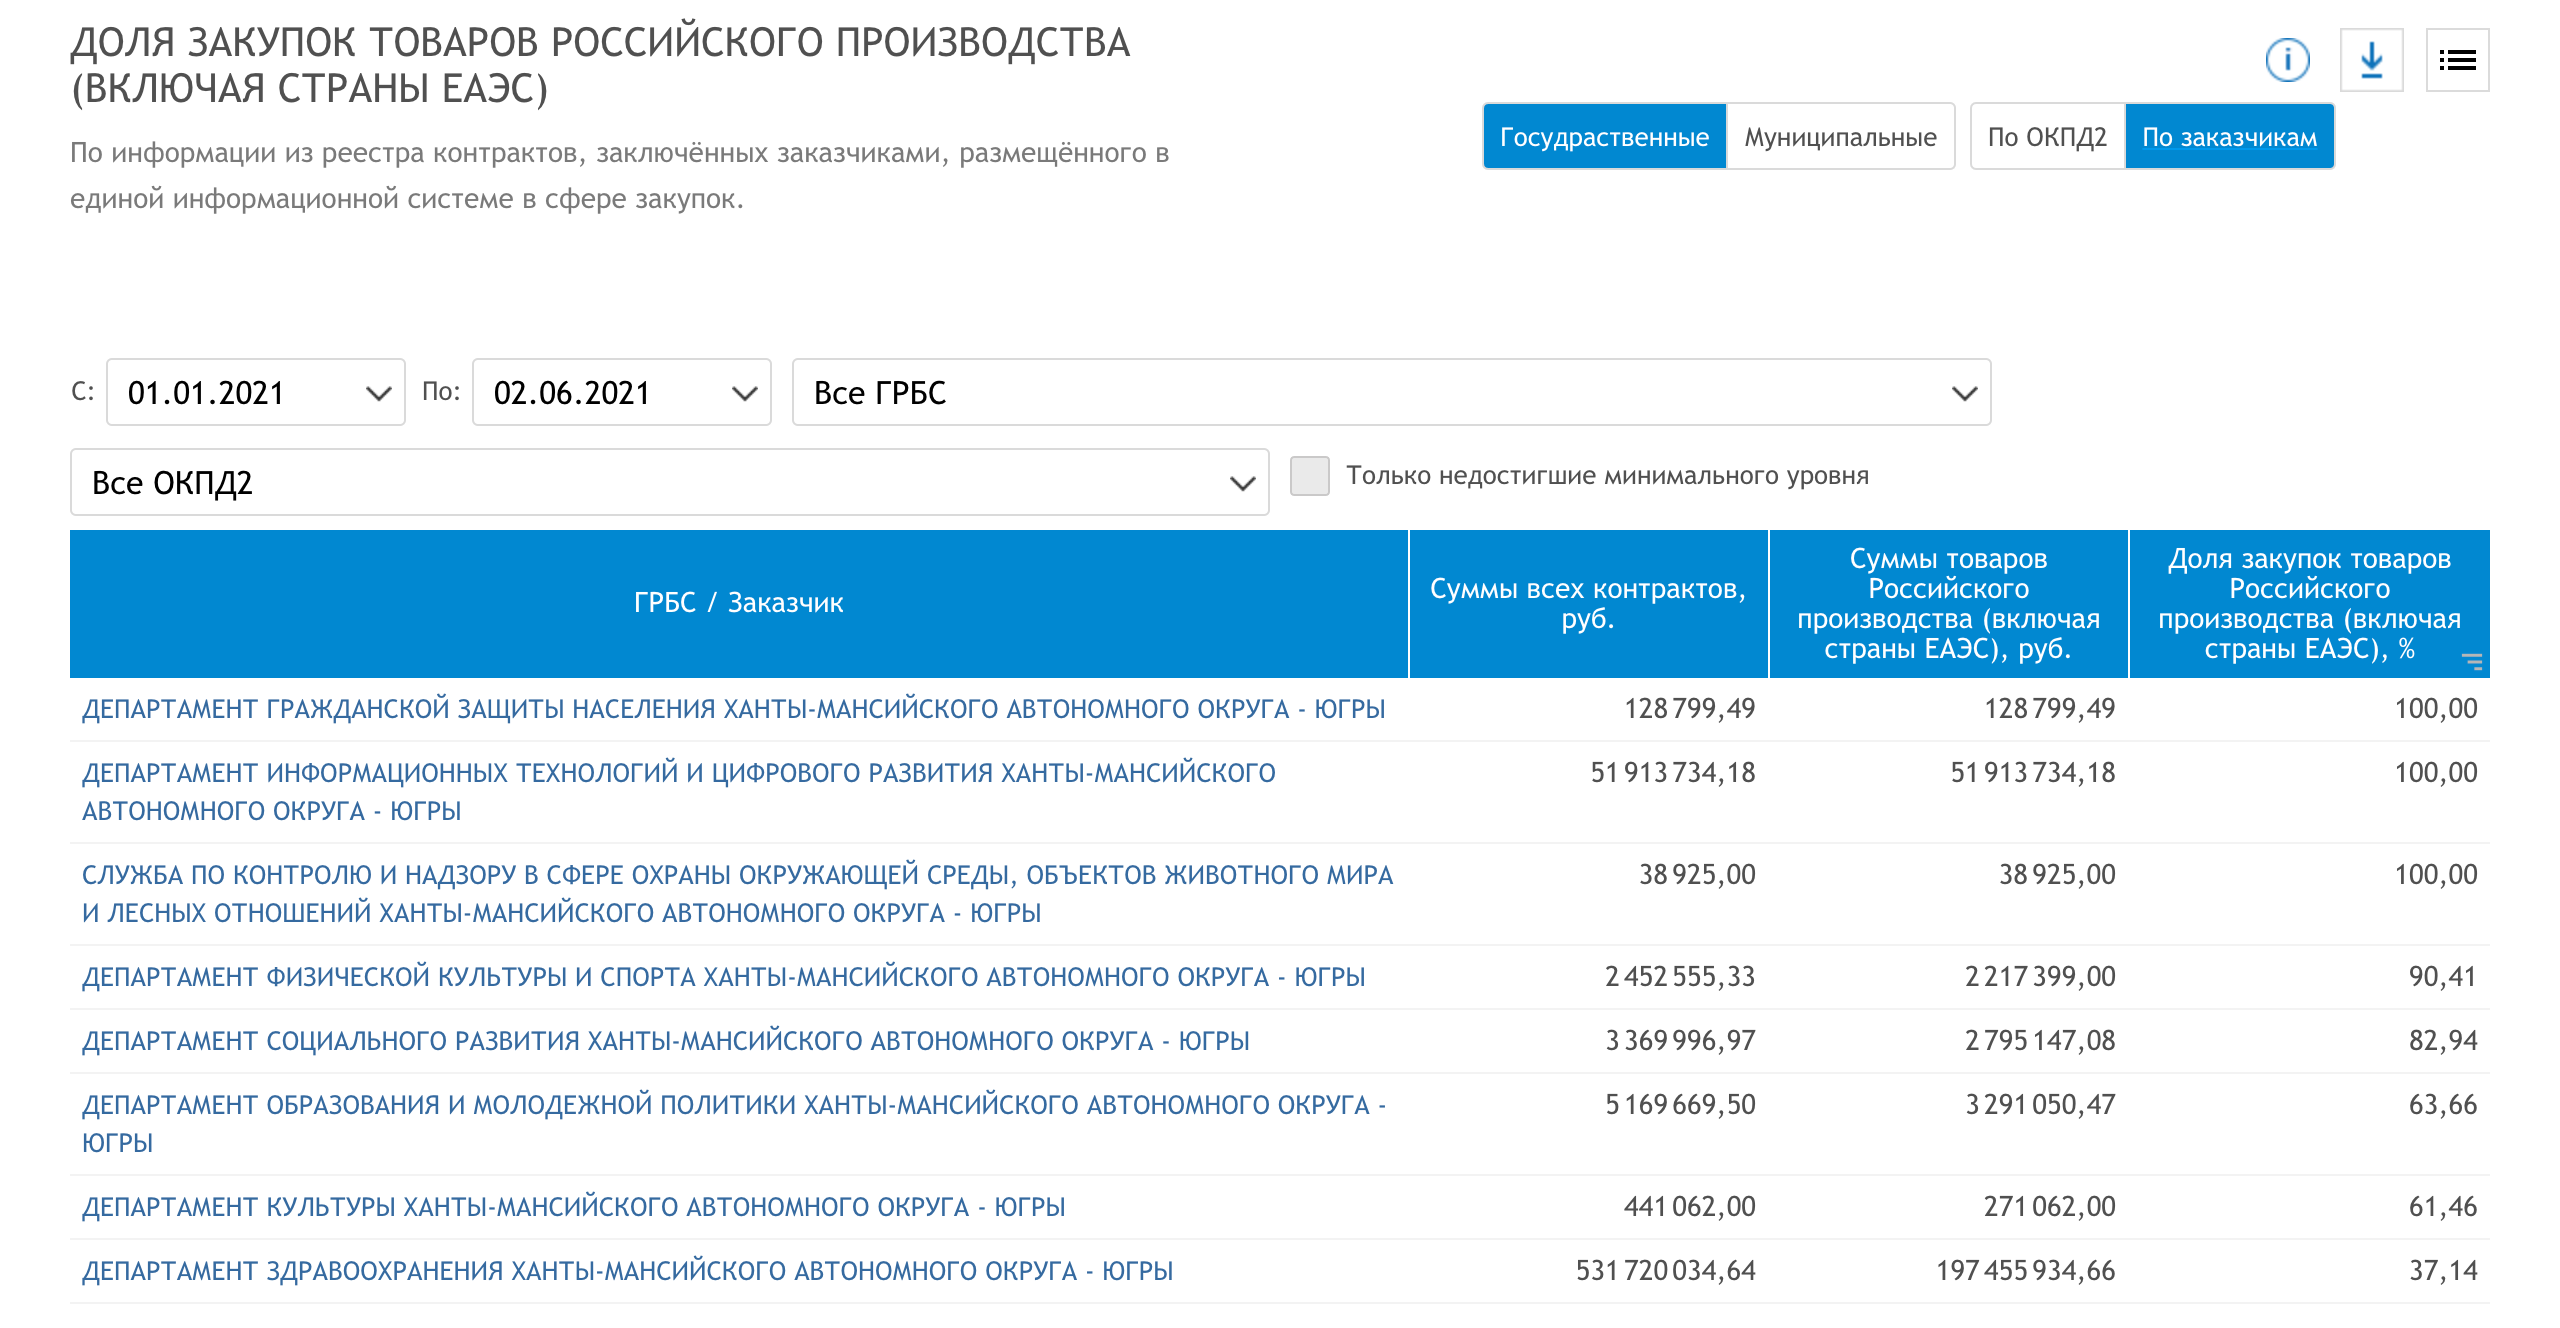The height and width of the screenshot is (1328, 2560).
Task: Open the end date 02.06.2021 dropdown
Action: coord(622,392)
